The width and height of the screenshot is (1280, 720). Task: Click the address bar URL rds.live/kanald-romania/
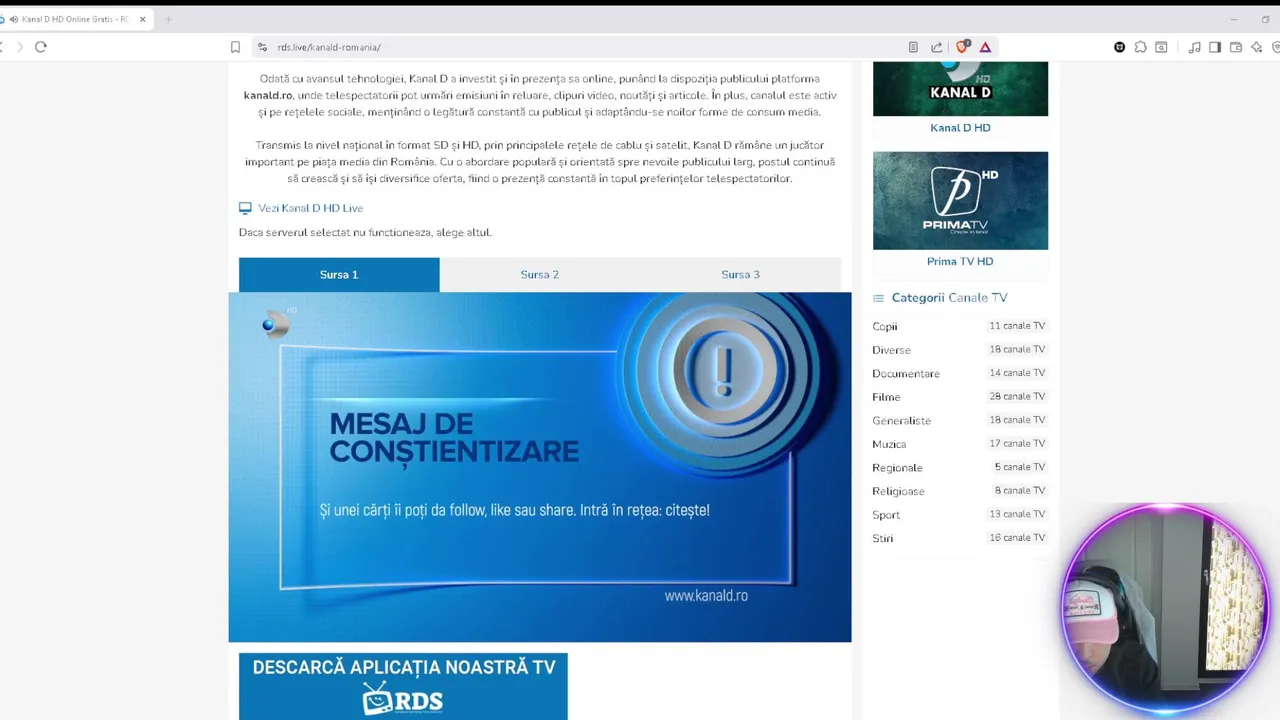tap(329, 47)
